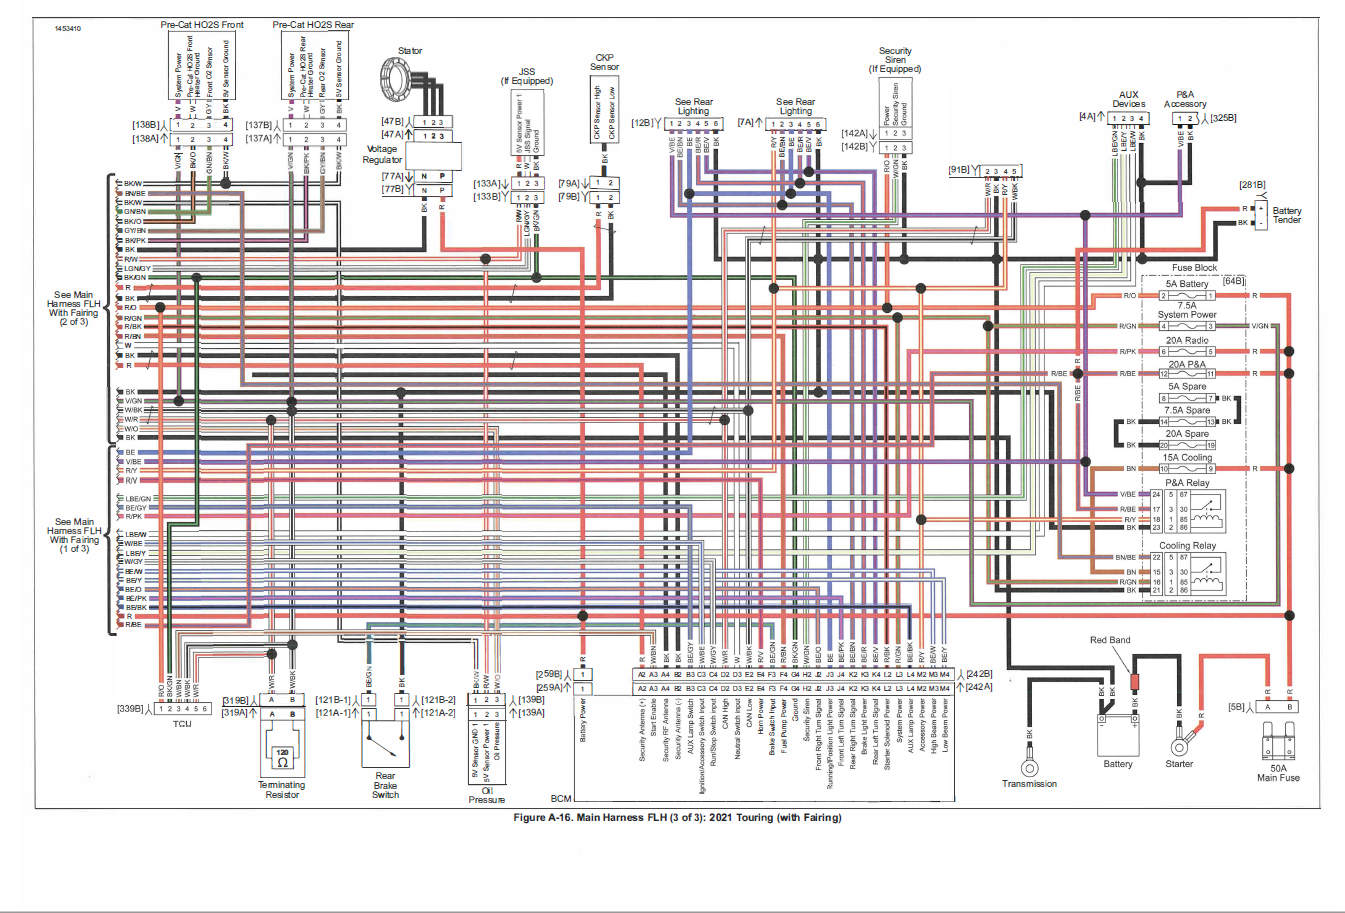Click the connector label [77A]
This screenshot has width=1345, height=913.
(x=392, y=176)
